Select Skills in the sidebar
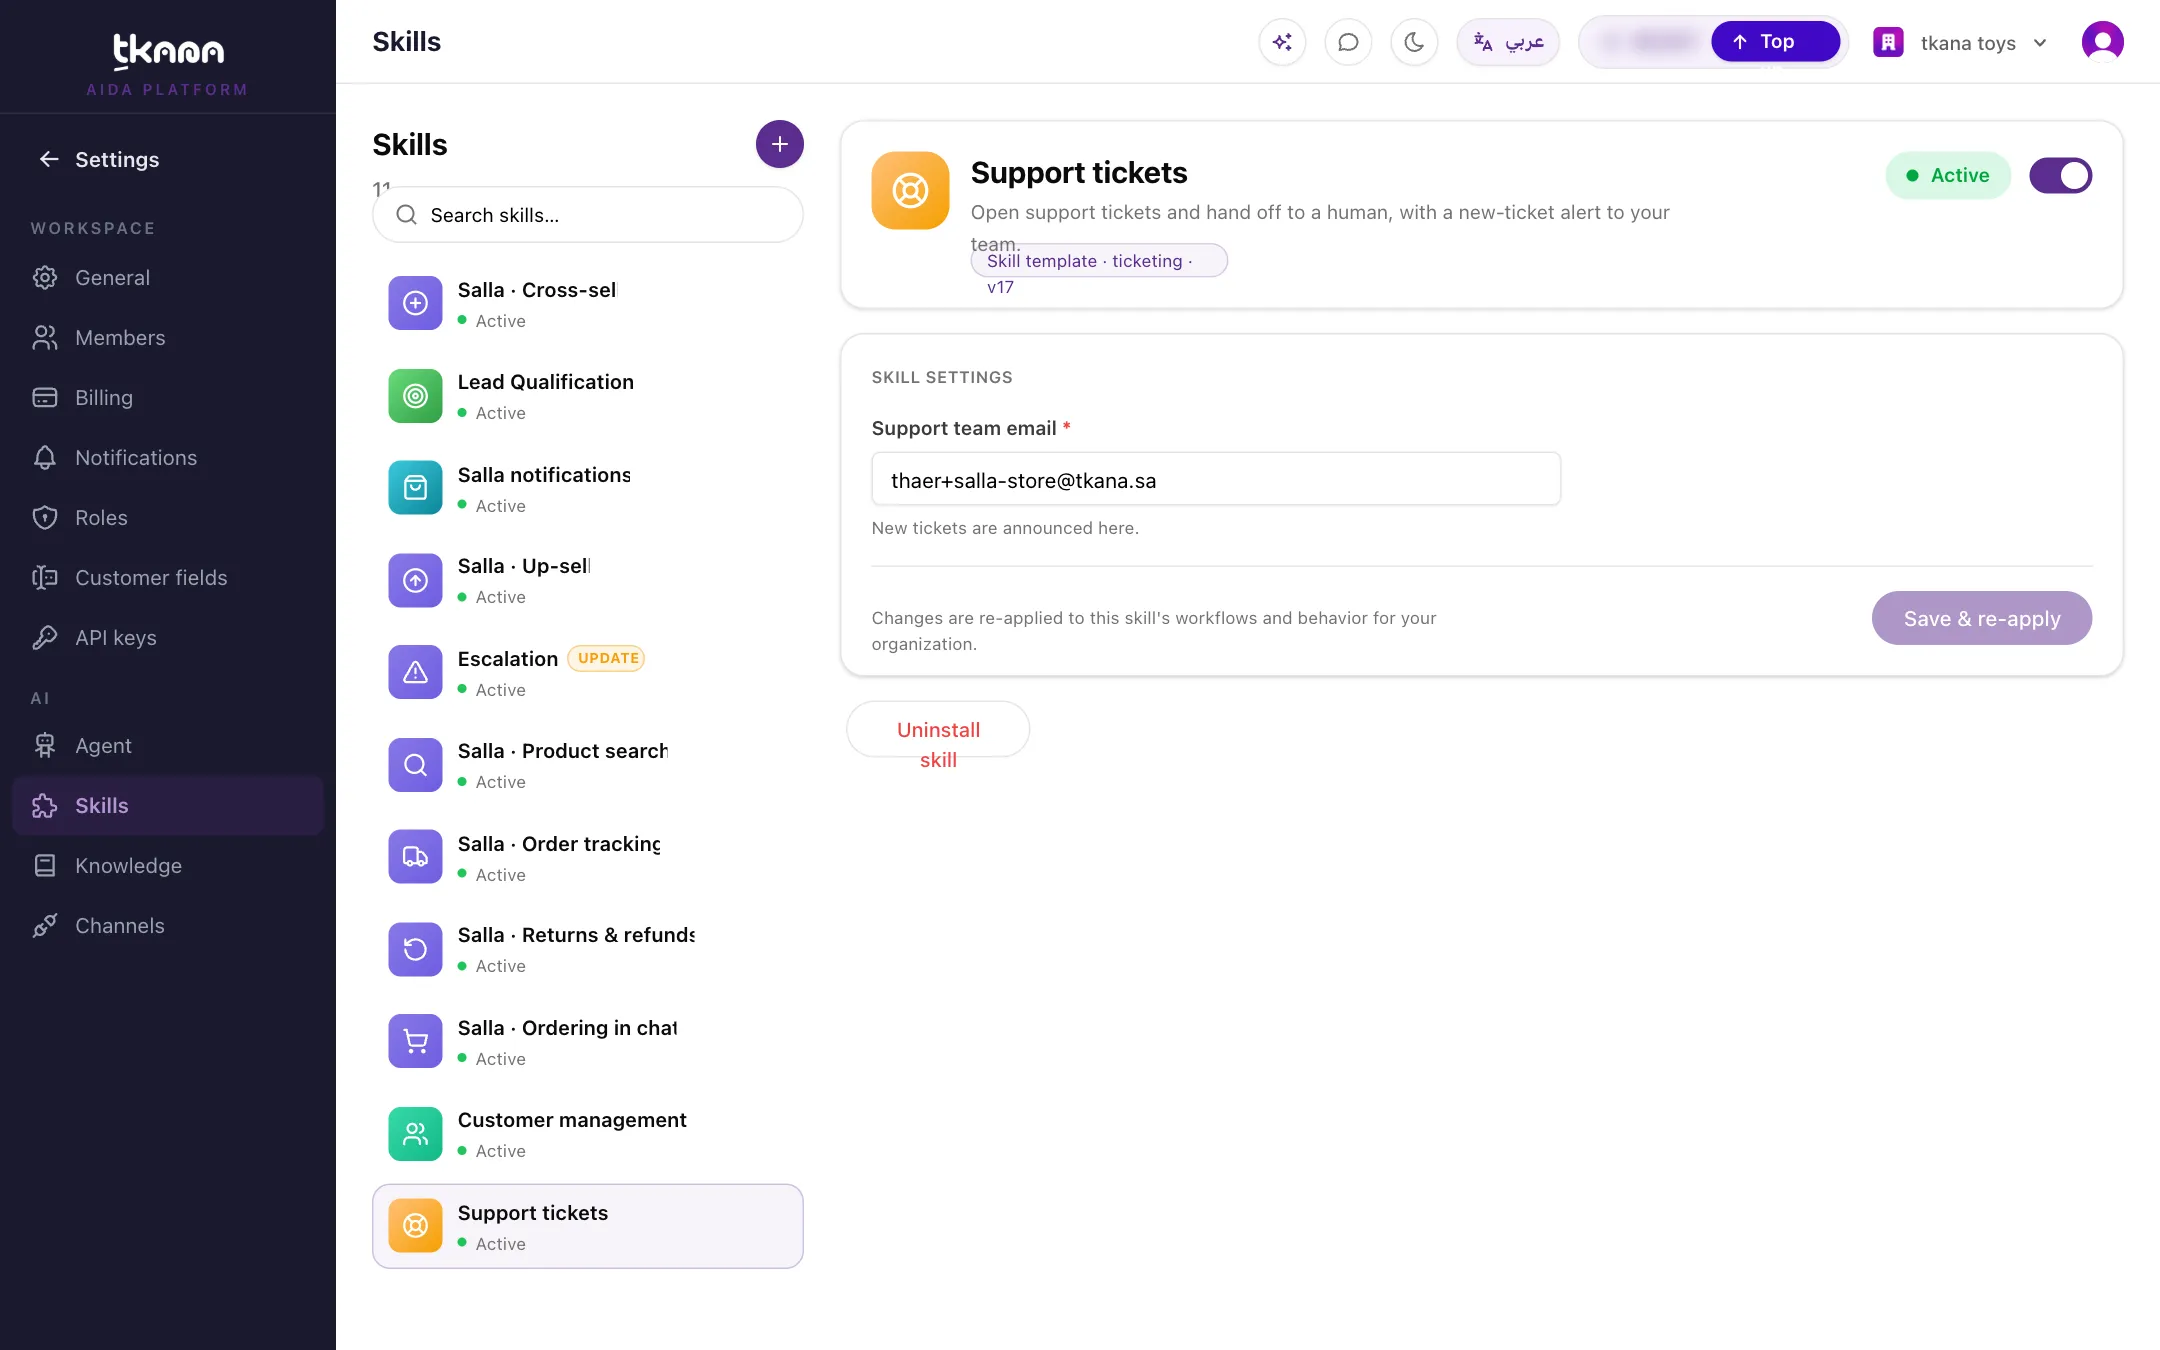This screenshot has height=1350, width=2160. [168, 806]
